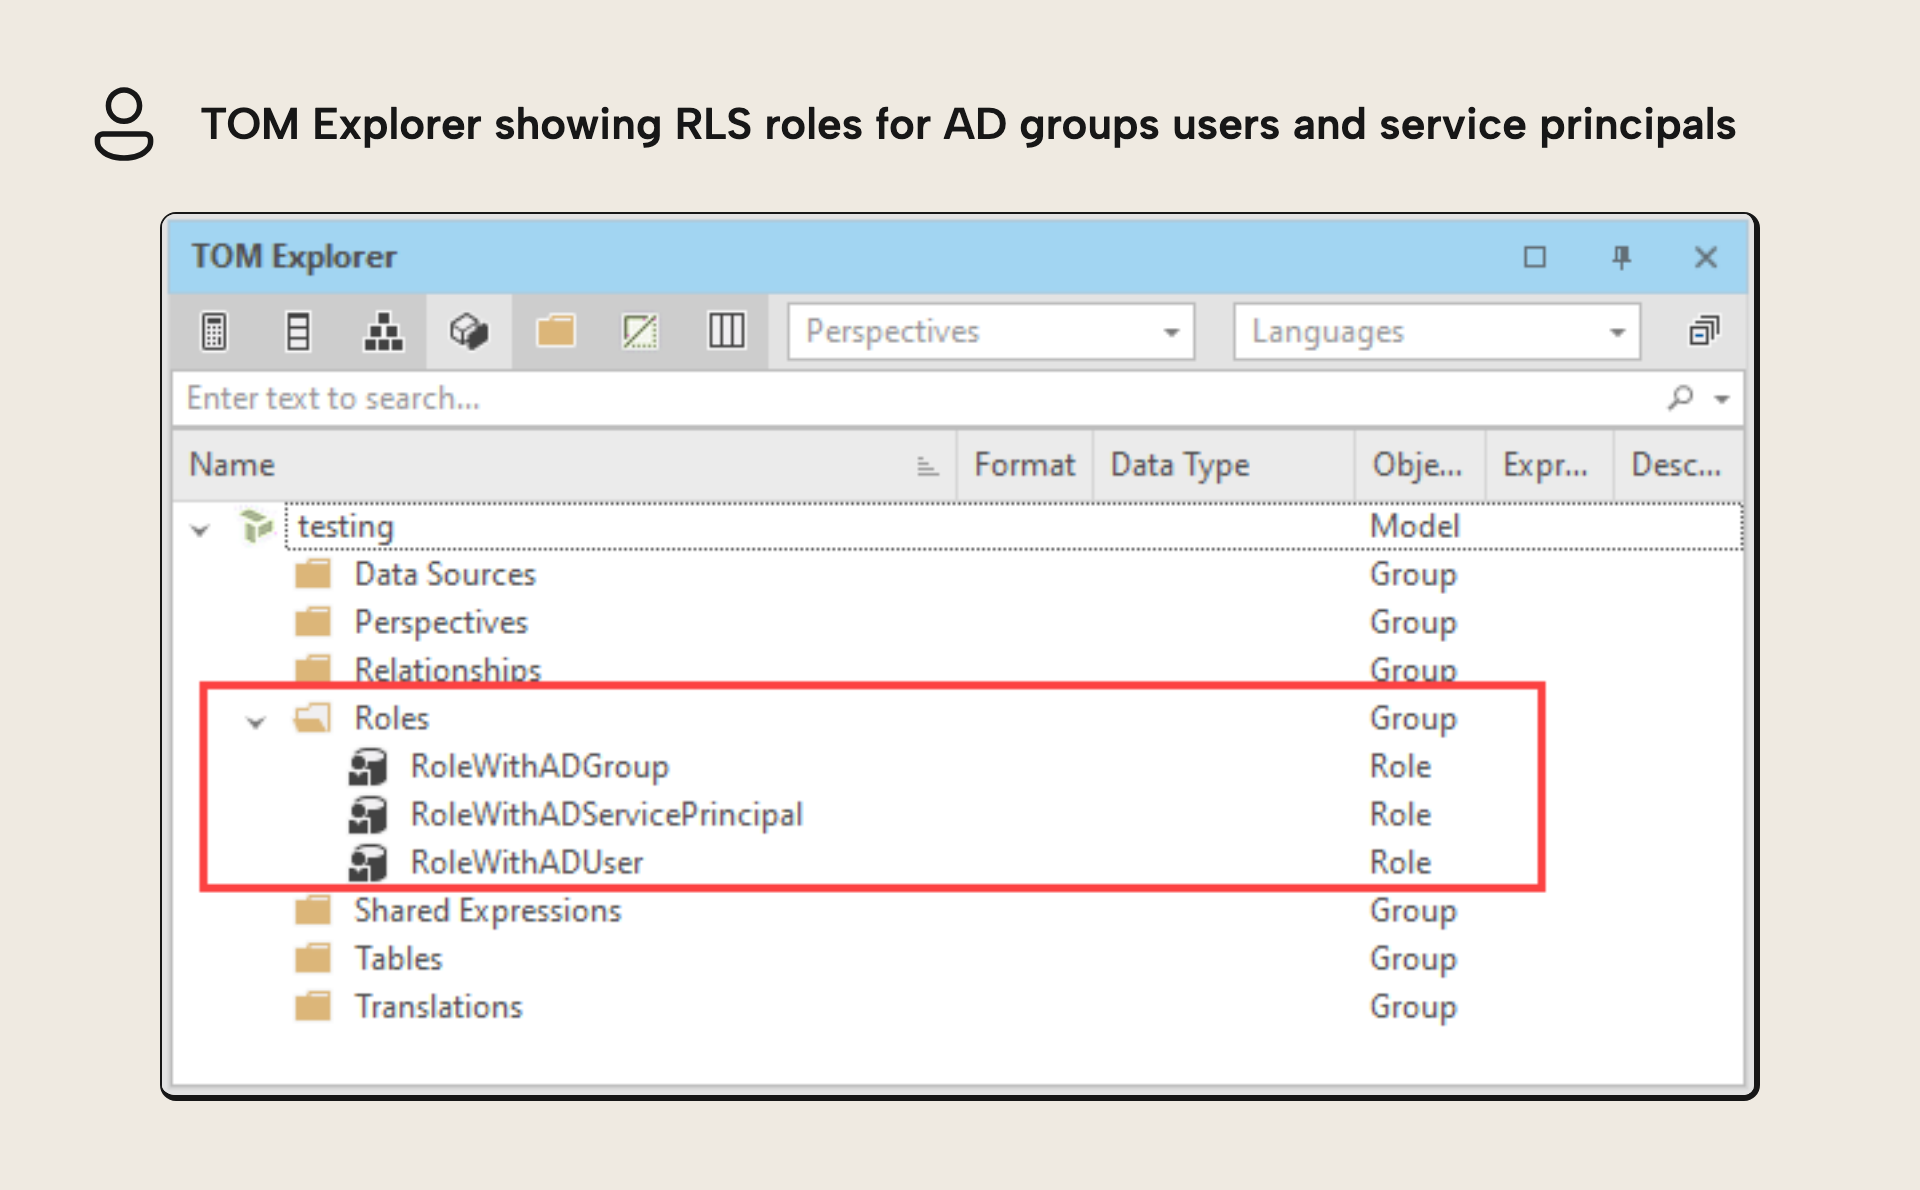Toggle the partitions cube icon
Screen dimensions: 1920x1190
click(x=469, y=331)
